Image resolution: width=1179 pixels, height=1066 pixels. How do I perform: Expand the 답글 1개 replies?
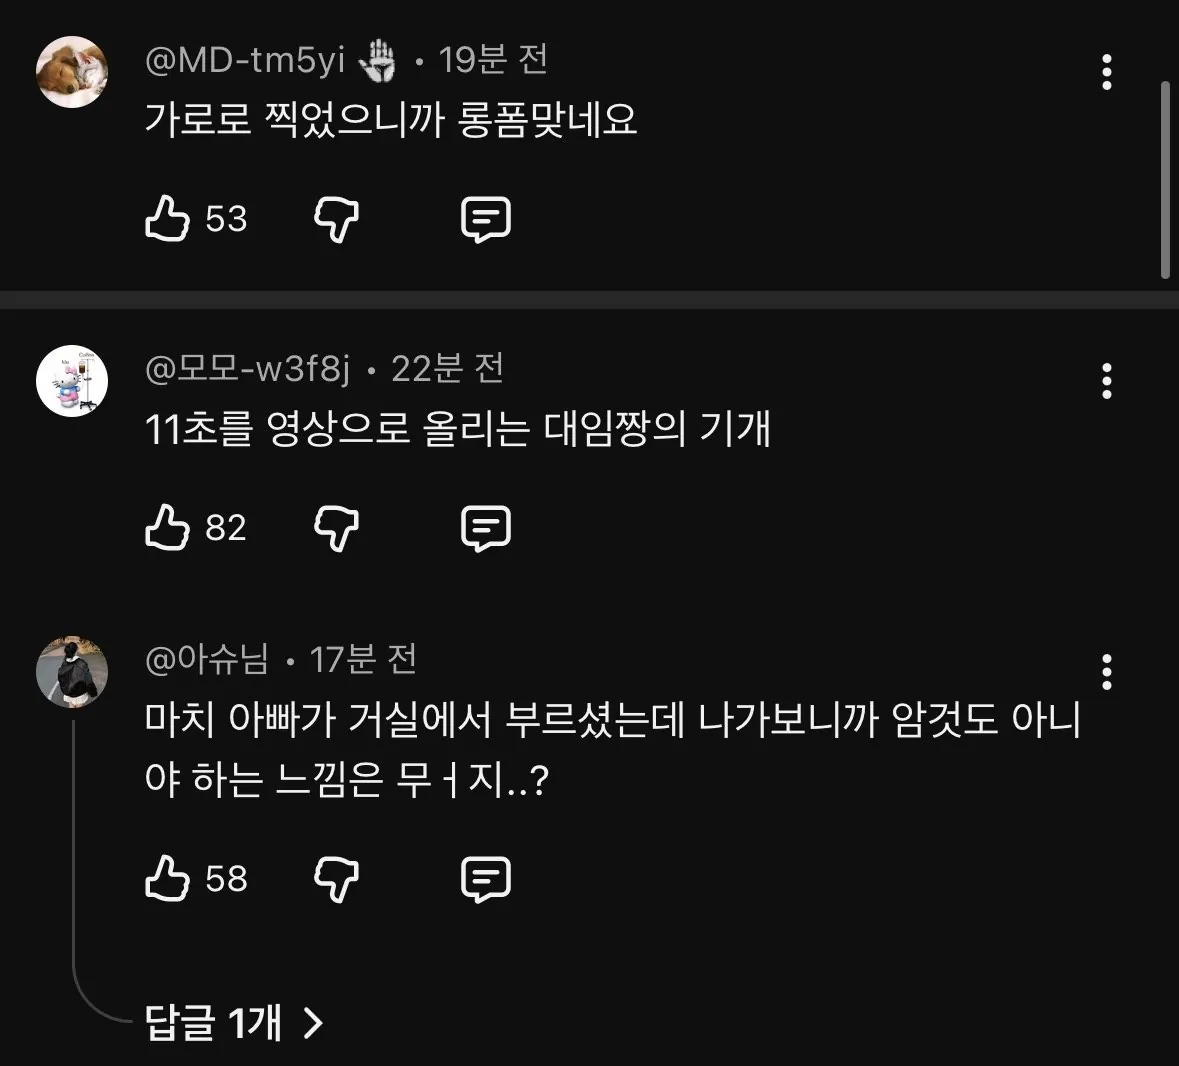[x=234, y=1022]
